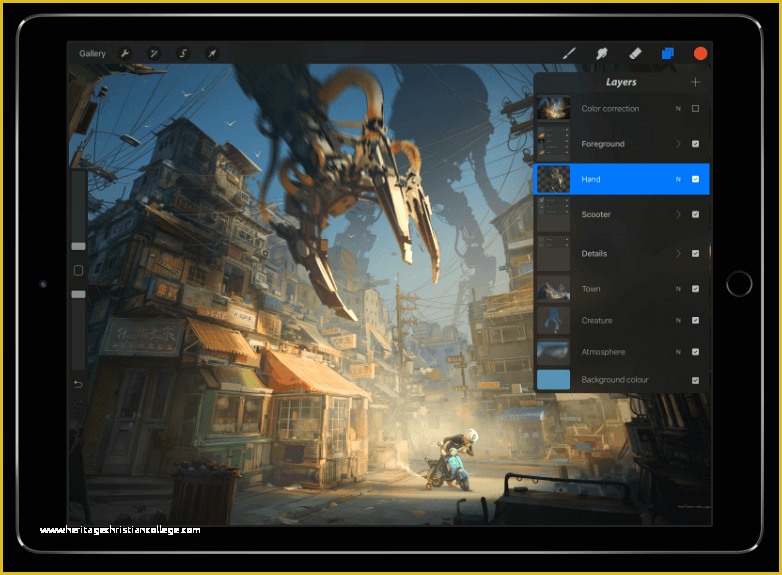
Task: Open blend mode N for Color correction
Action: click(x=678, y=108)
